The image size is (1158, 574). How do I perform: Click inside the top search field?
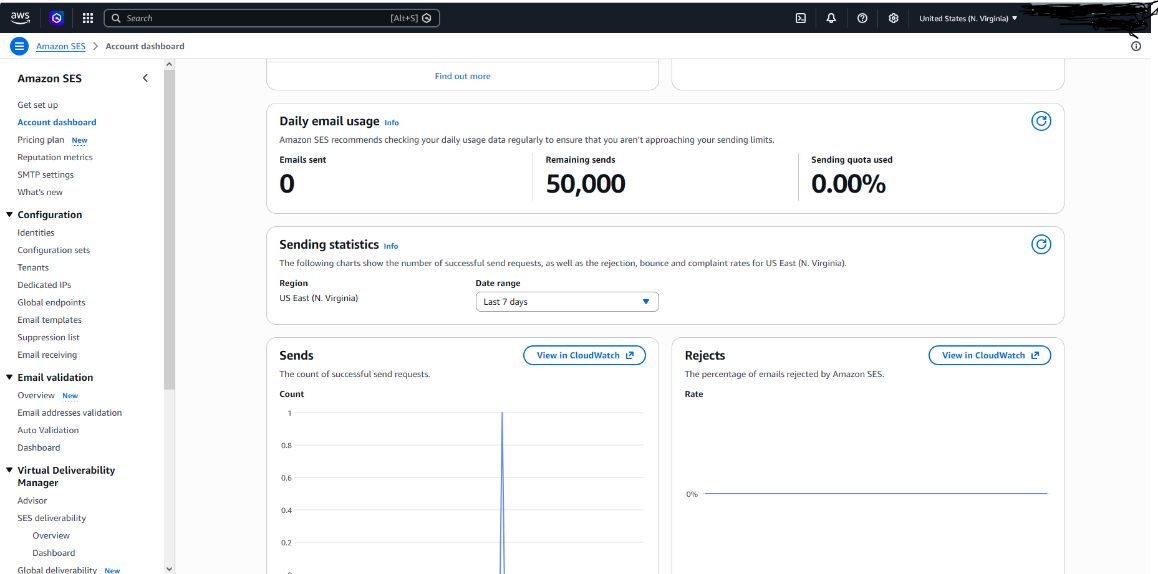click(x=272, y=18)
